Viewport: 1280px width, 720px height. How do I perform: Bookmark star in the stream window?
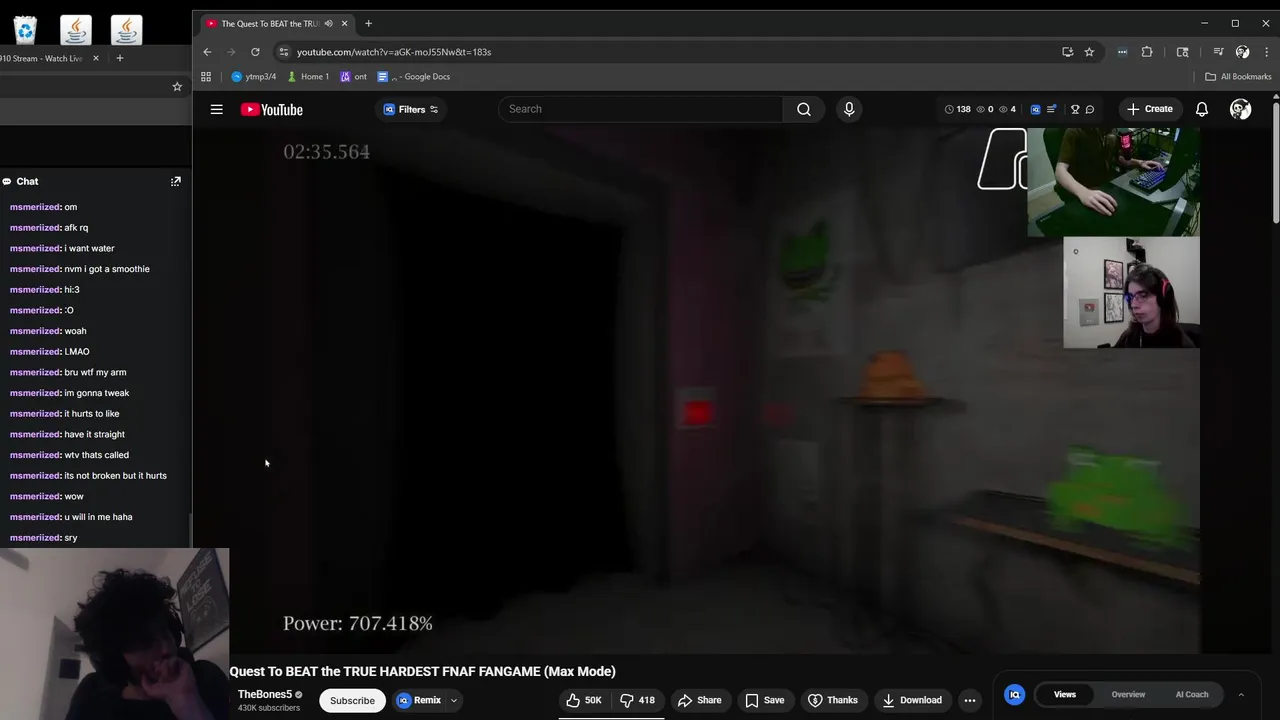(177, 87)
